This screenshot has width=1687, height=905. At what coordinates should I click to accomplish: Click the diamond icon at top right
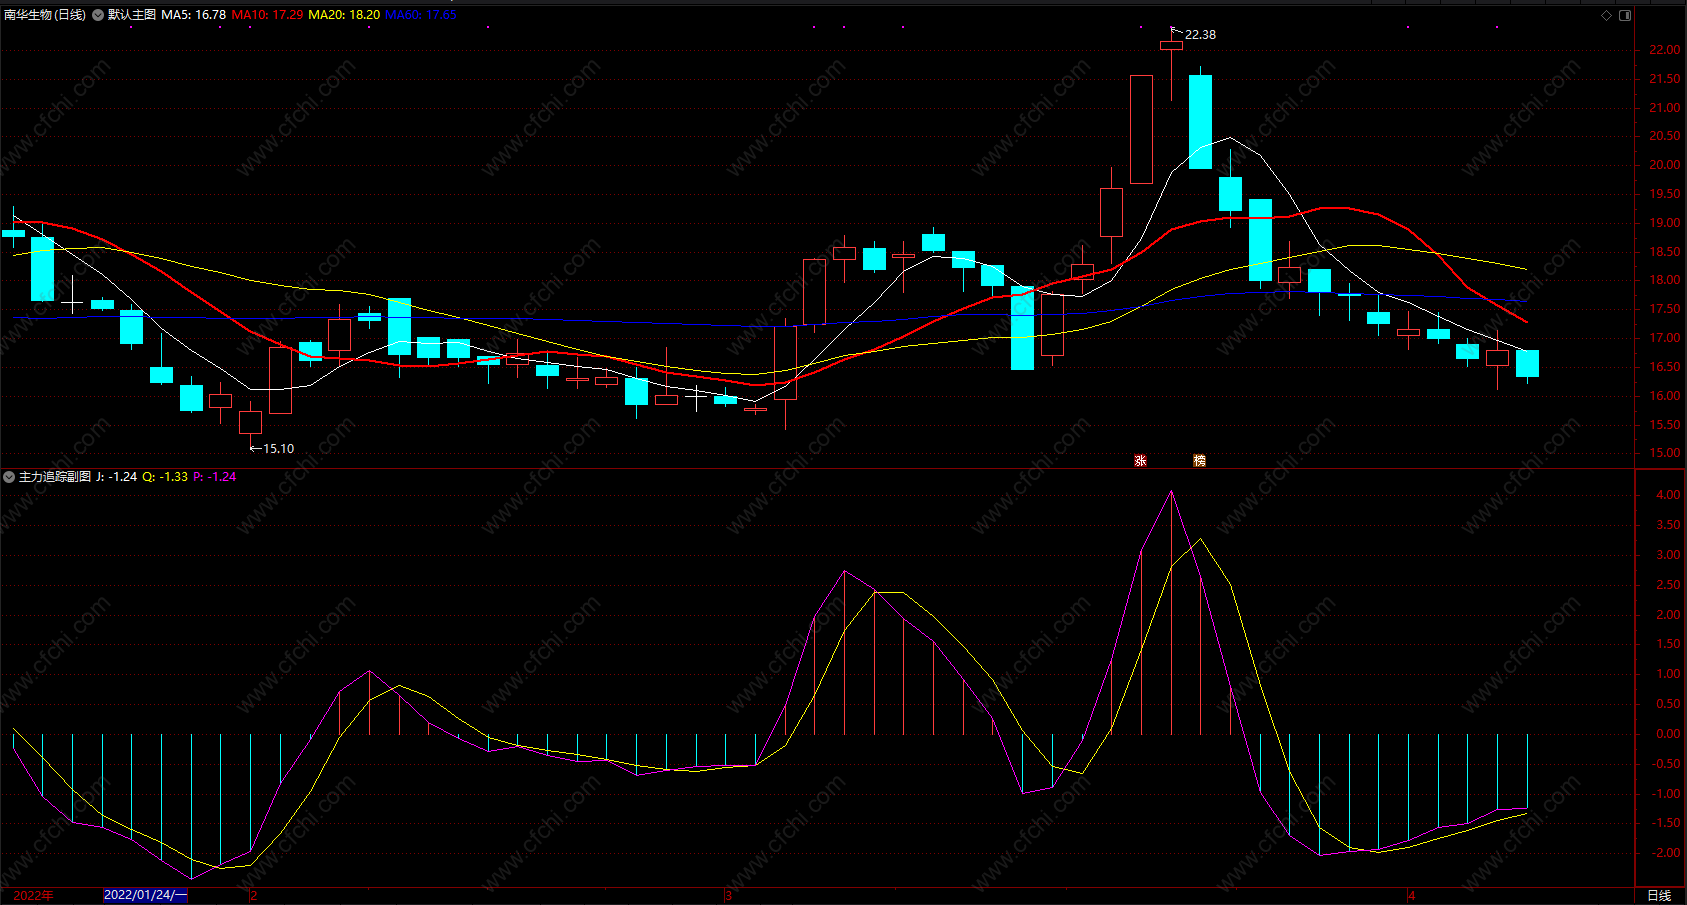pyautogui.click(x=1607, y=15)
